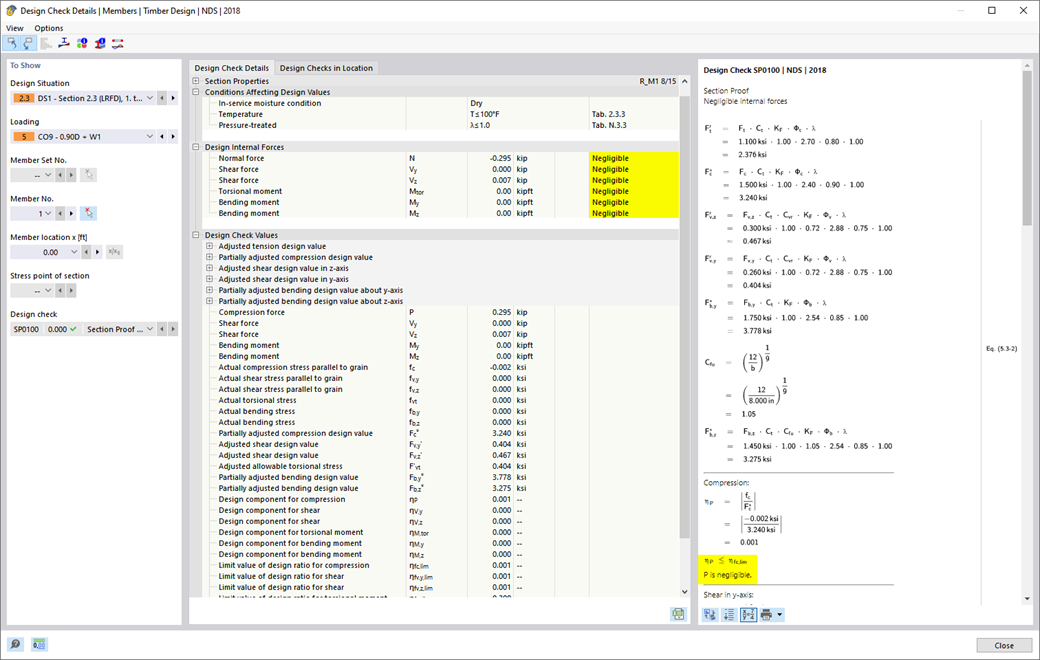
Task: Expand Adjusted shear design value in z-axis
Action: (210, 268)
